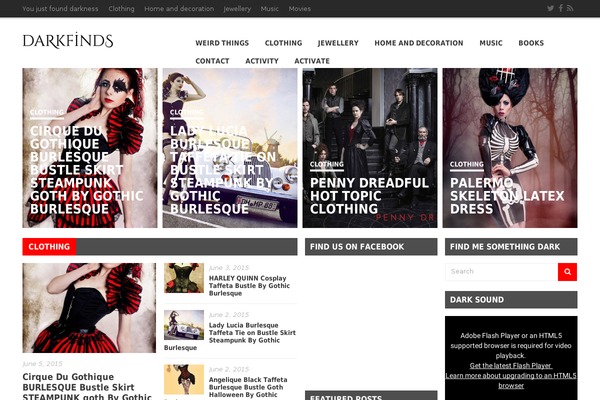Viewport: 600px width, 400px height.
Task: Open Penny Dreadful Hot Topic Clothing slide
Action: 370,148
